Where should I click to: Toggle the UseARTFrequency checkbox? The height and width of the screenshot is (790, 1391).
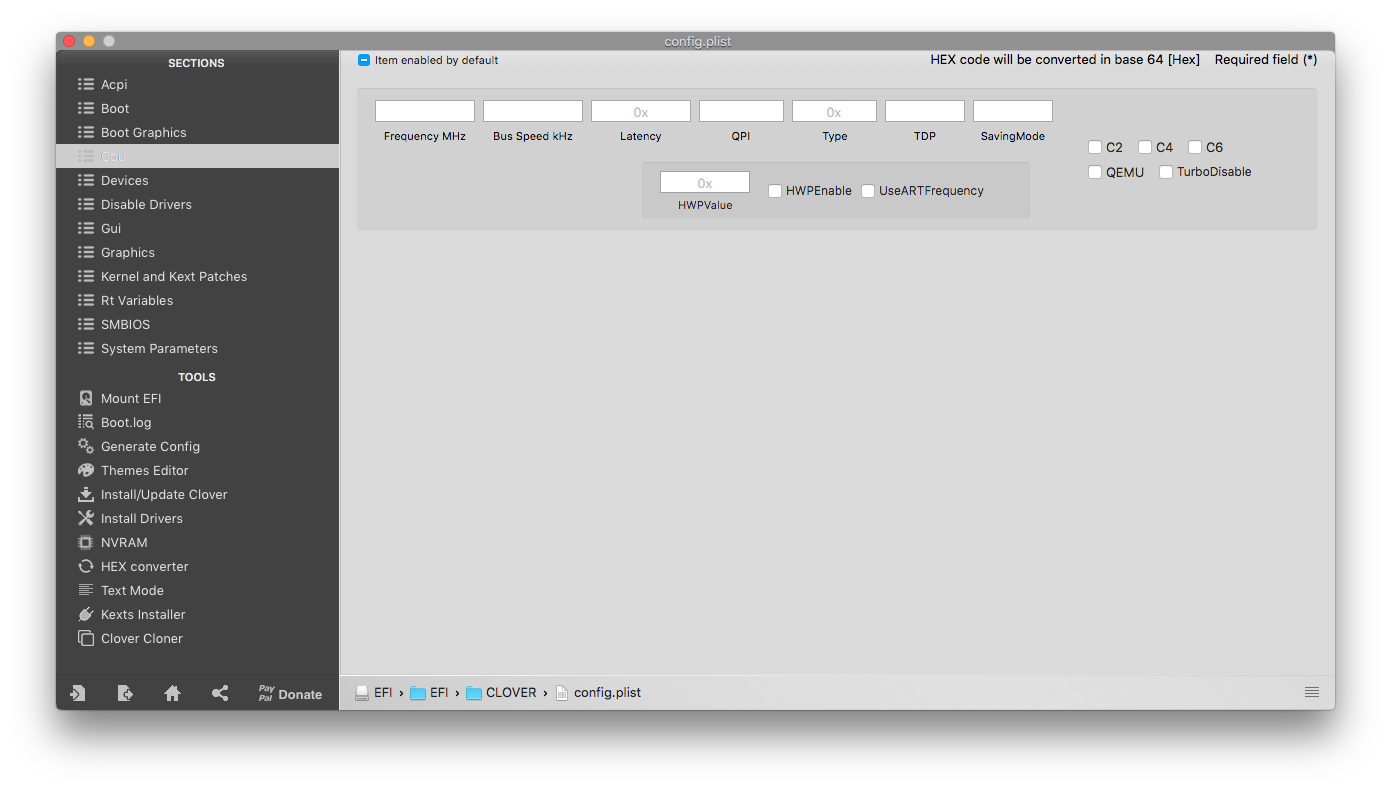(868, 191)
